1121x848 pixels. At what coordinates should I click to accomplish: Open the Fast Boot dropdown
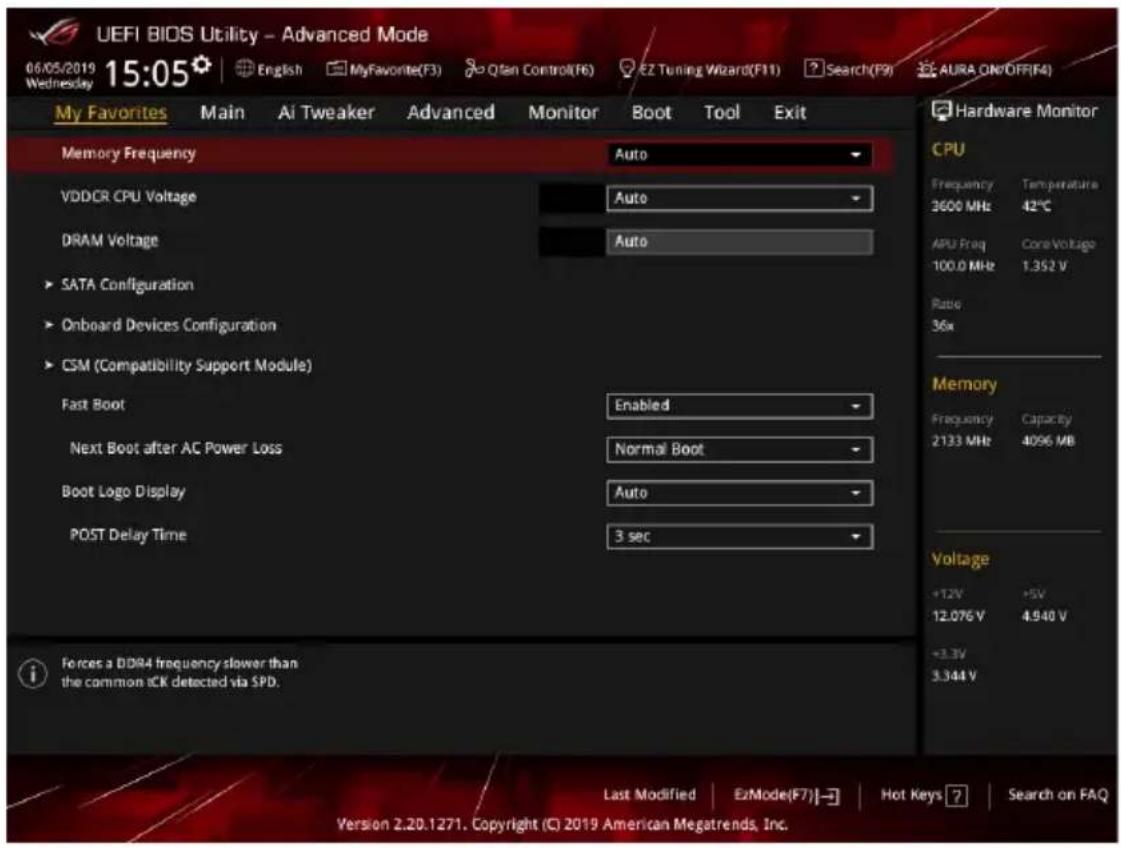(739, 406)
